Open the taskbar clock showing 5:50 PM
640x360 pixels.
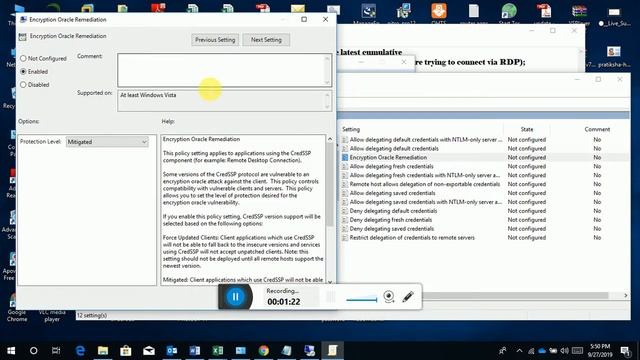coord(600,351)
